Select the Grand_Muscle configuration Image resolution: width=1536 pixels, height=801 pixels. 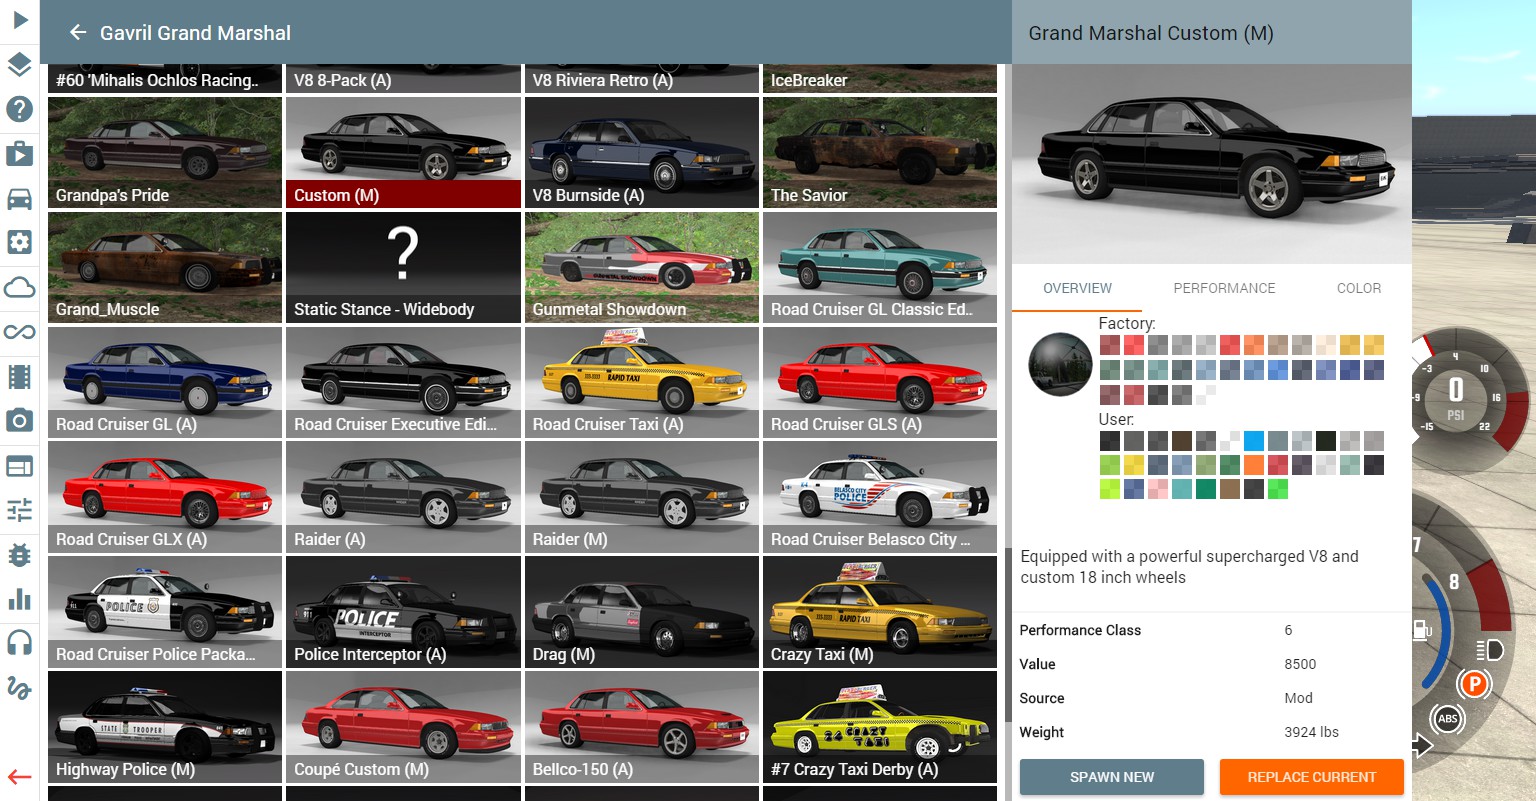pyautogui.click(x=165, y=267)
